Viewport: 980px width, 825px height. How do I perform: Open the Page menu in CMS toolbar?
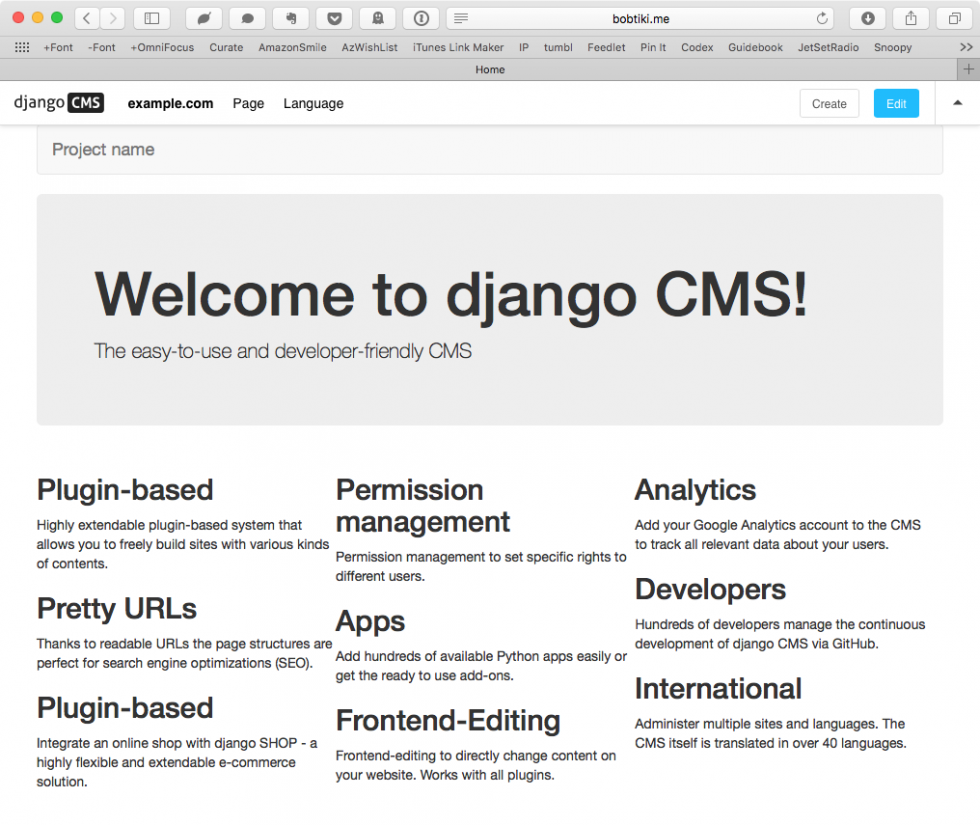[248, 104]
